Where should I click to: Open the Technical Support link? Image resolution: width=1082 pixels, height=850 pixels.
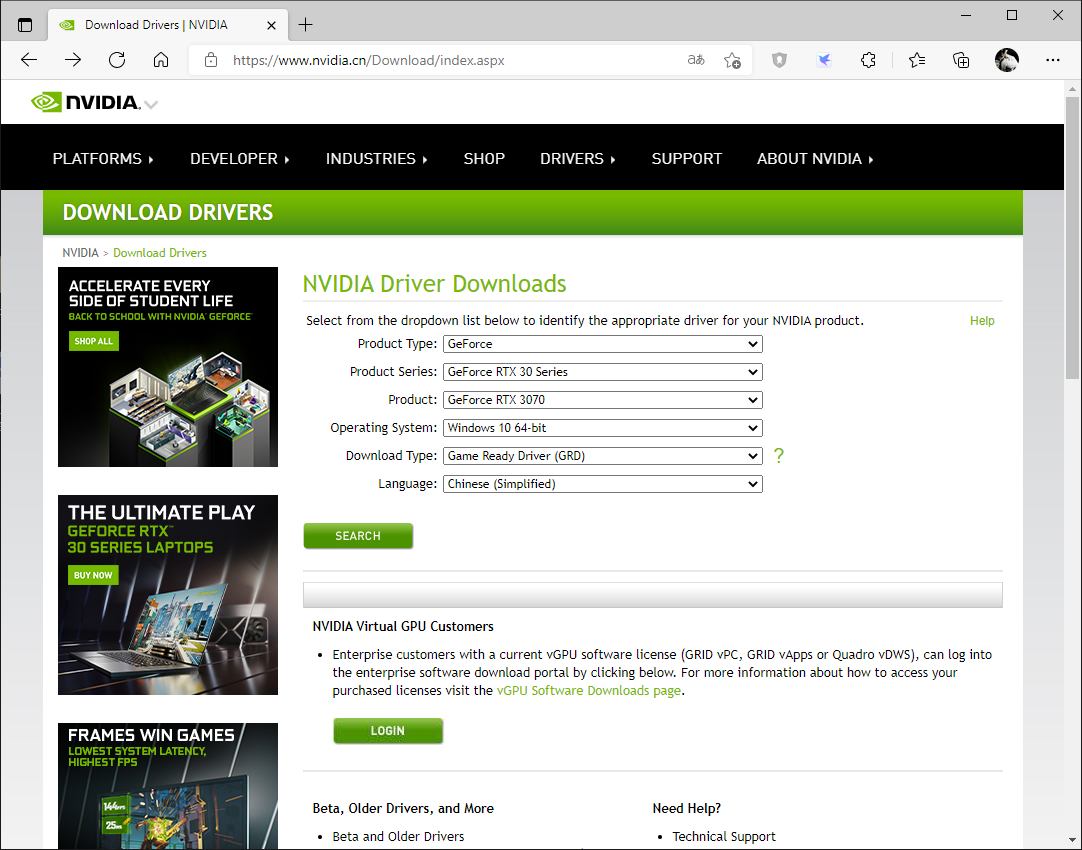click(x=724, y=836)
